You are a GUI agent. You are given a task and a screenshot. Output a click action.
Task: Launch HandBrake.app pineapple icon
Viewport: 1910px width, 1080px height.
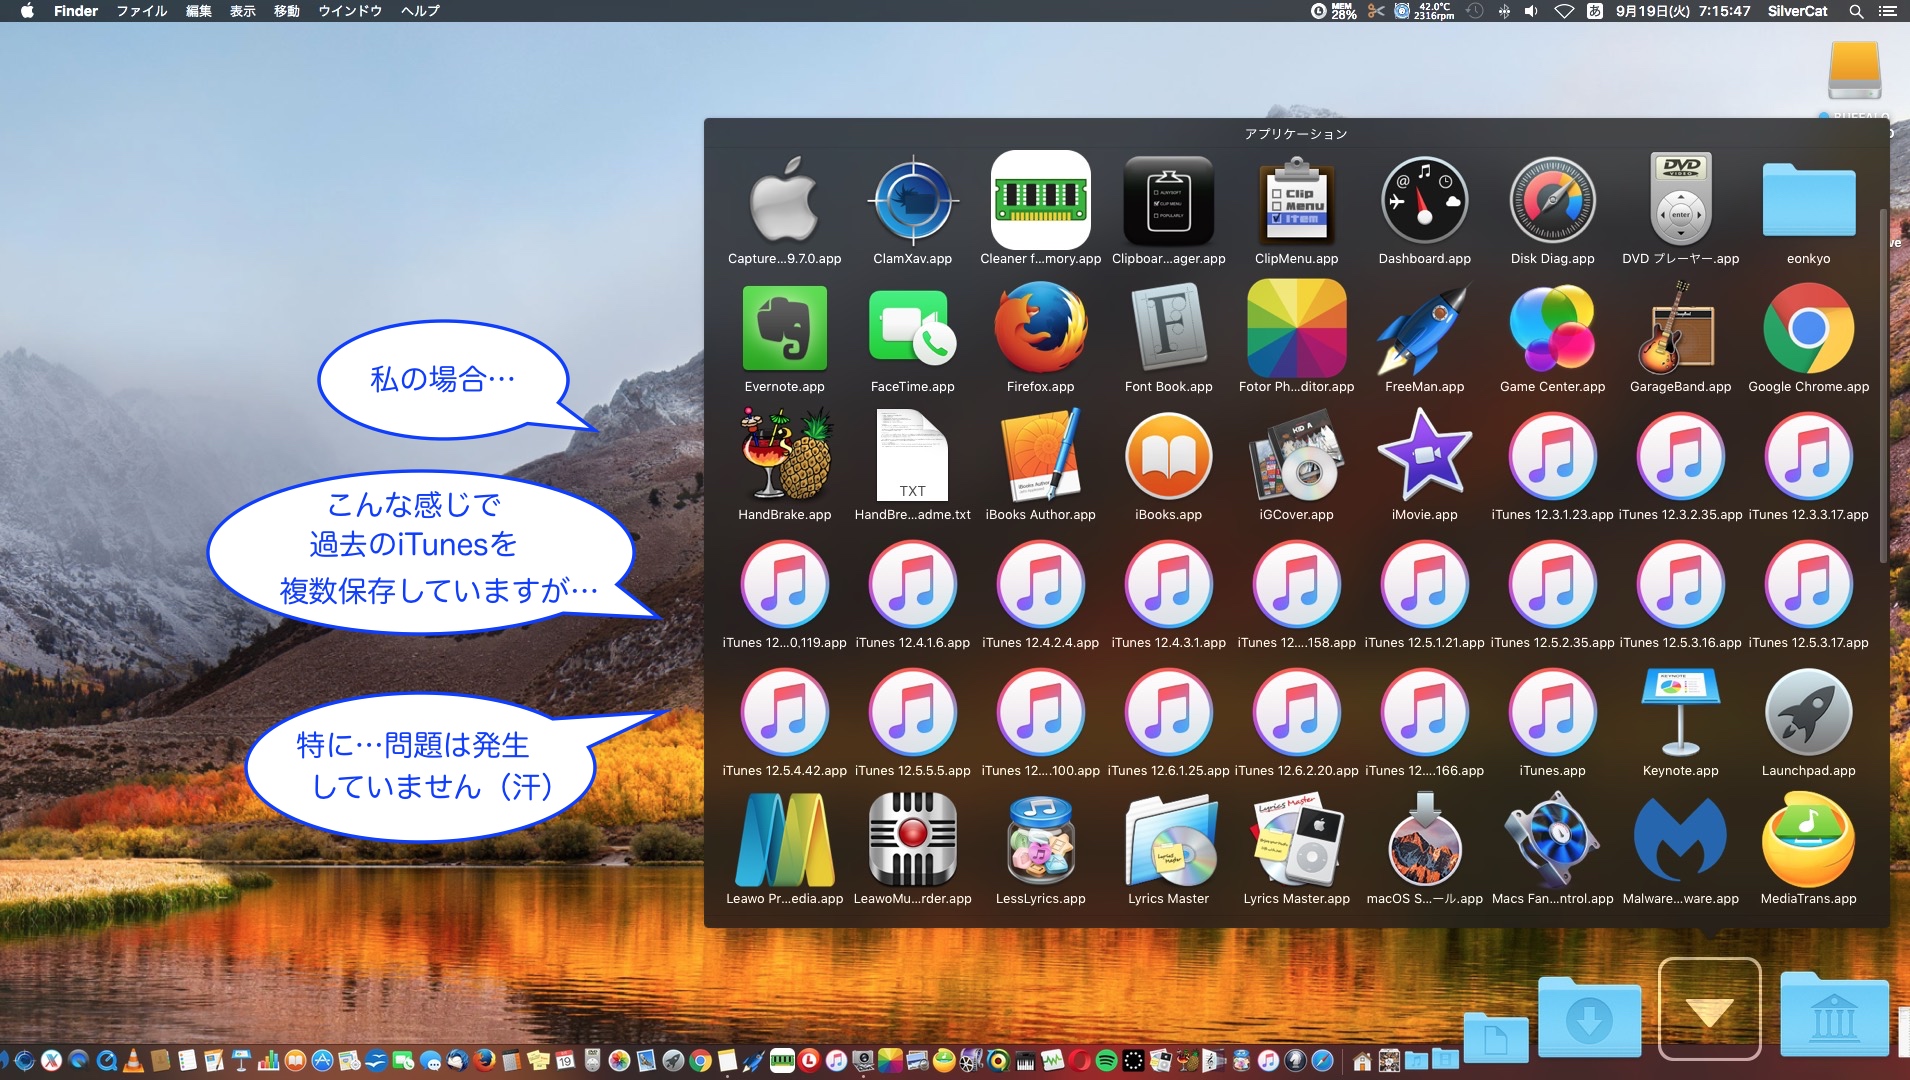coord(784,457)
